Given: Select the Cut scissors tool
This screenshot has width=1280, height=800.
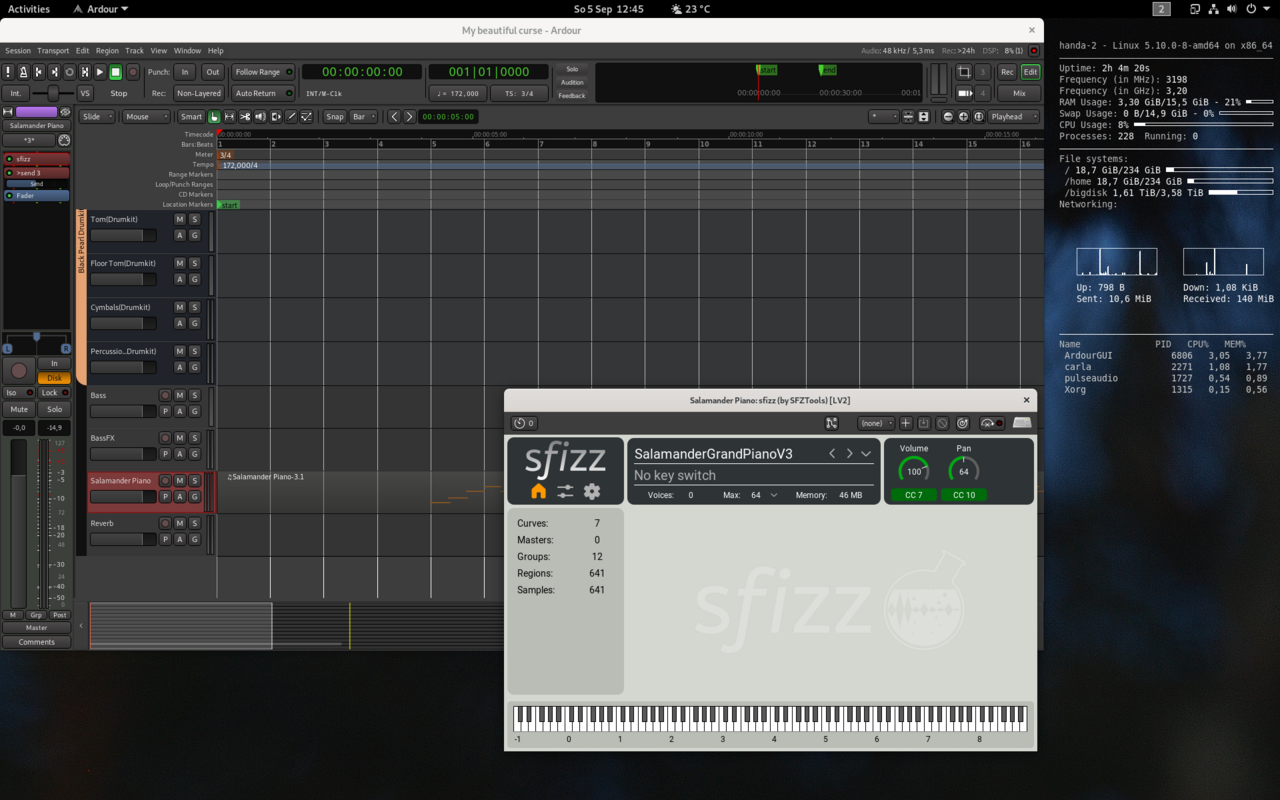Looking at the screenshot, I should pos(245,117).
